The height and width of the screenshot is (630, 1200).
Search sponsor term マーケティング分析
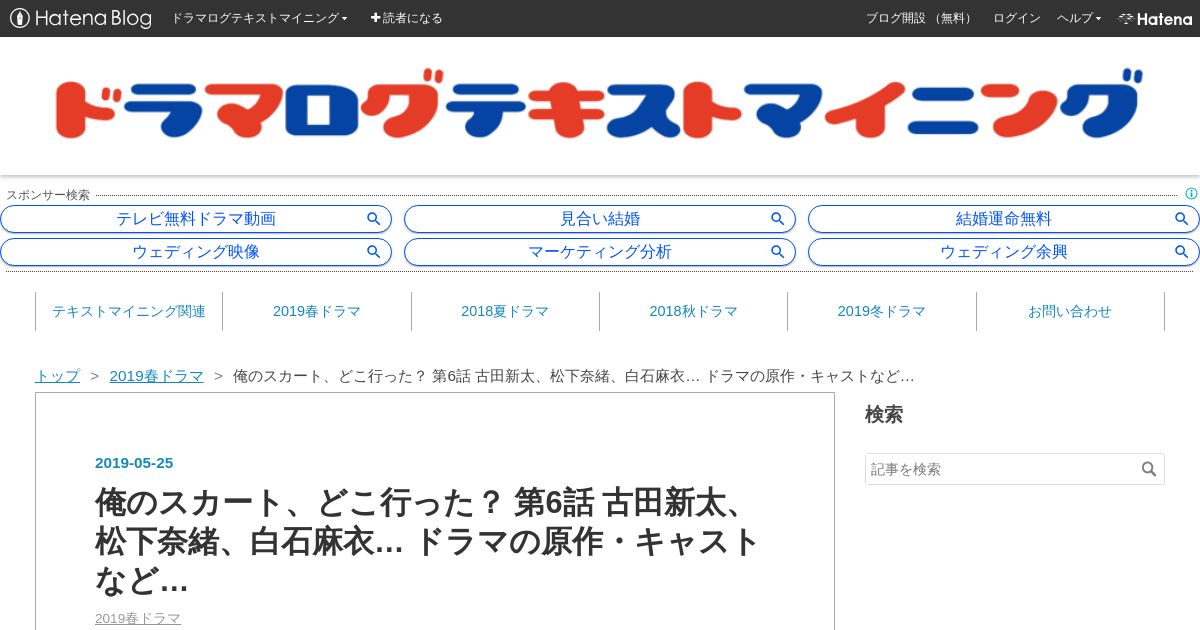(x=600, y=252)
